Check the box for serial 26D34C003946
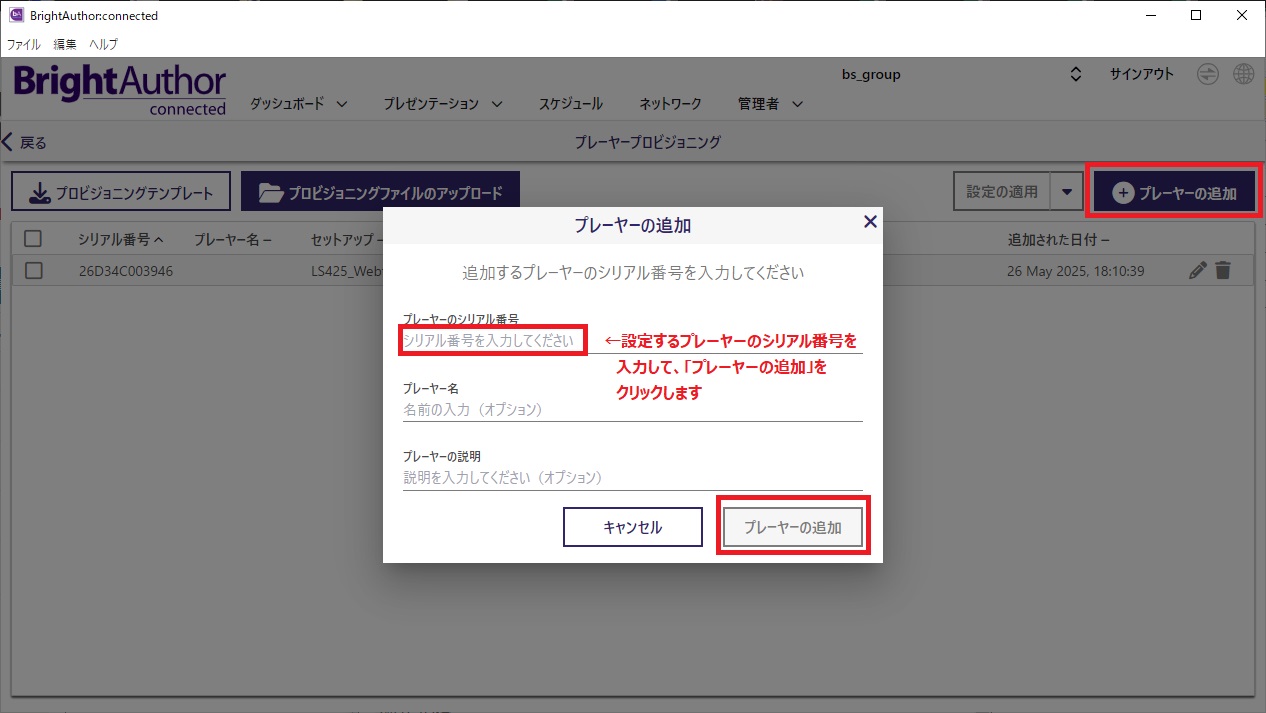 [x=33, y=271]
